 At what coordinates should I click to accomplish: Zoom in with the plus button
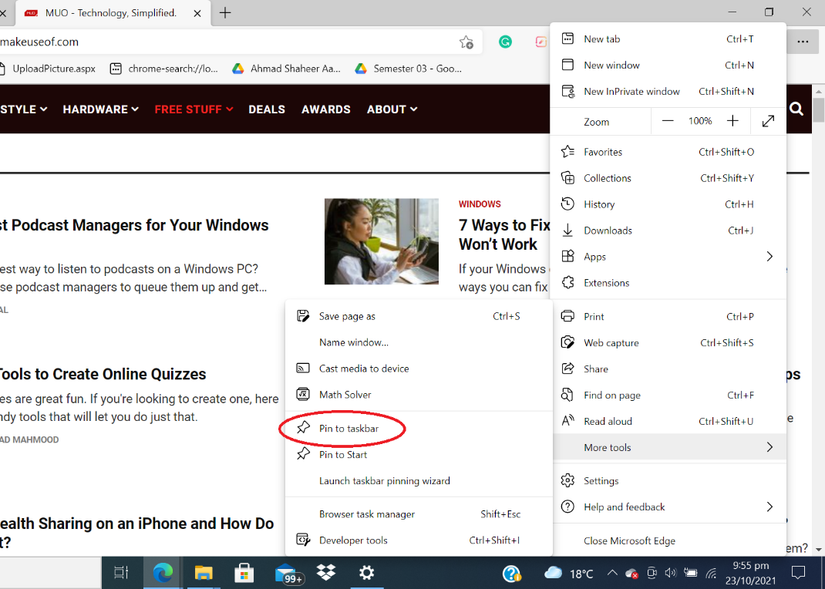[732, 121]
